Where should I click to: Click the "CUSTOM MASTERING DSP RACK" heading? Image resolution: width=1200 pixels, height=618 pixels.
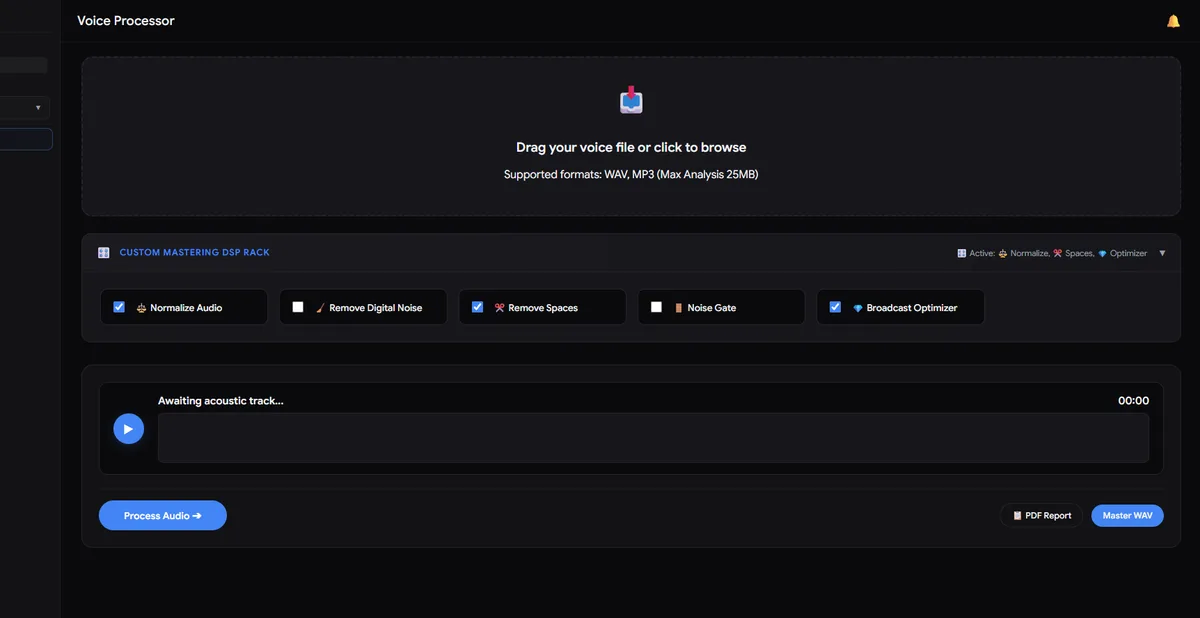195,253
